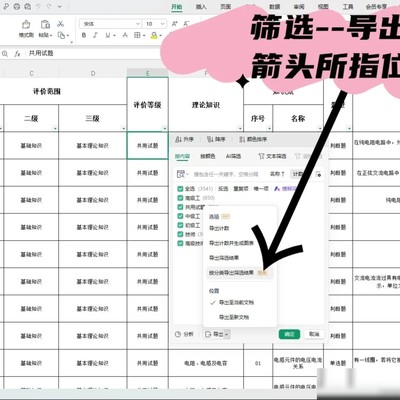Open the 插入 ribbon tab
This screenshot has height=400, width=400.
tap(201, 7)
